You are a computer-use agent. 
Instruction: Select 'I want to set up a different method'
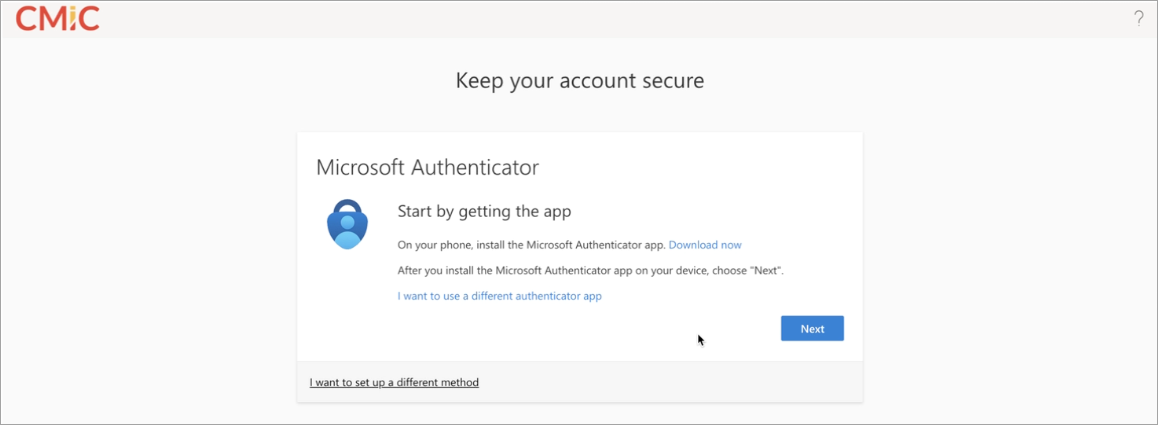[394, 382]
